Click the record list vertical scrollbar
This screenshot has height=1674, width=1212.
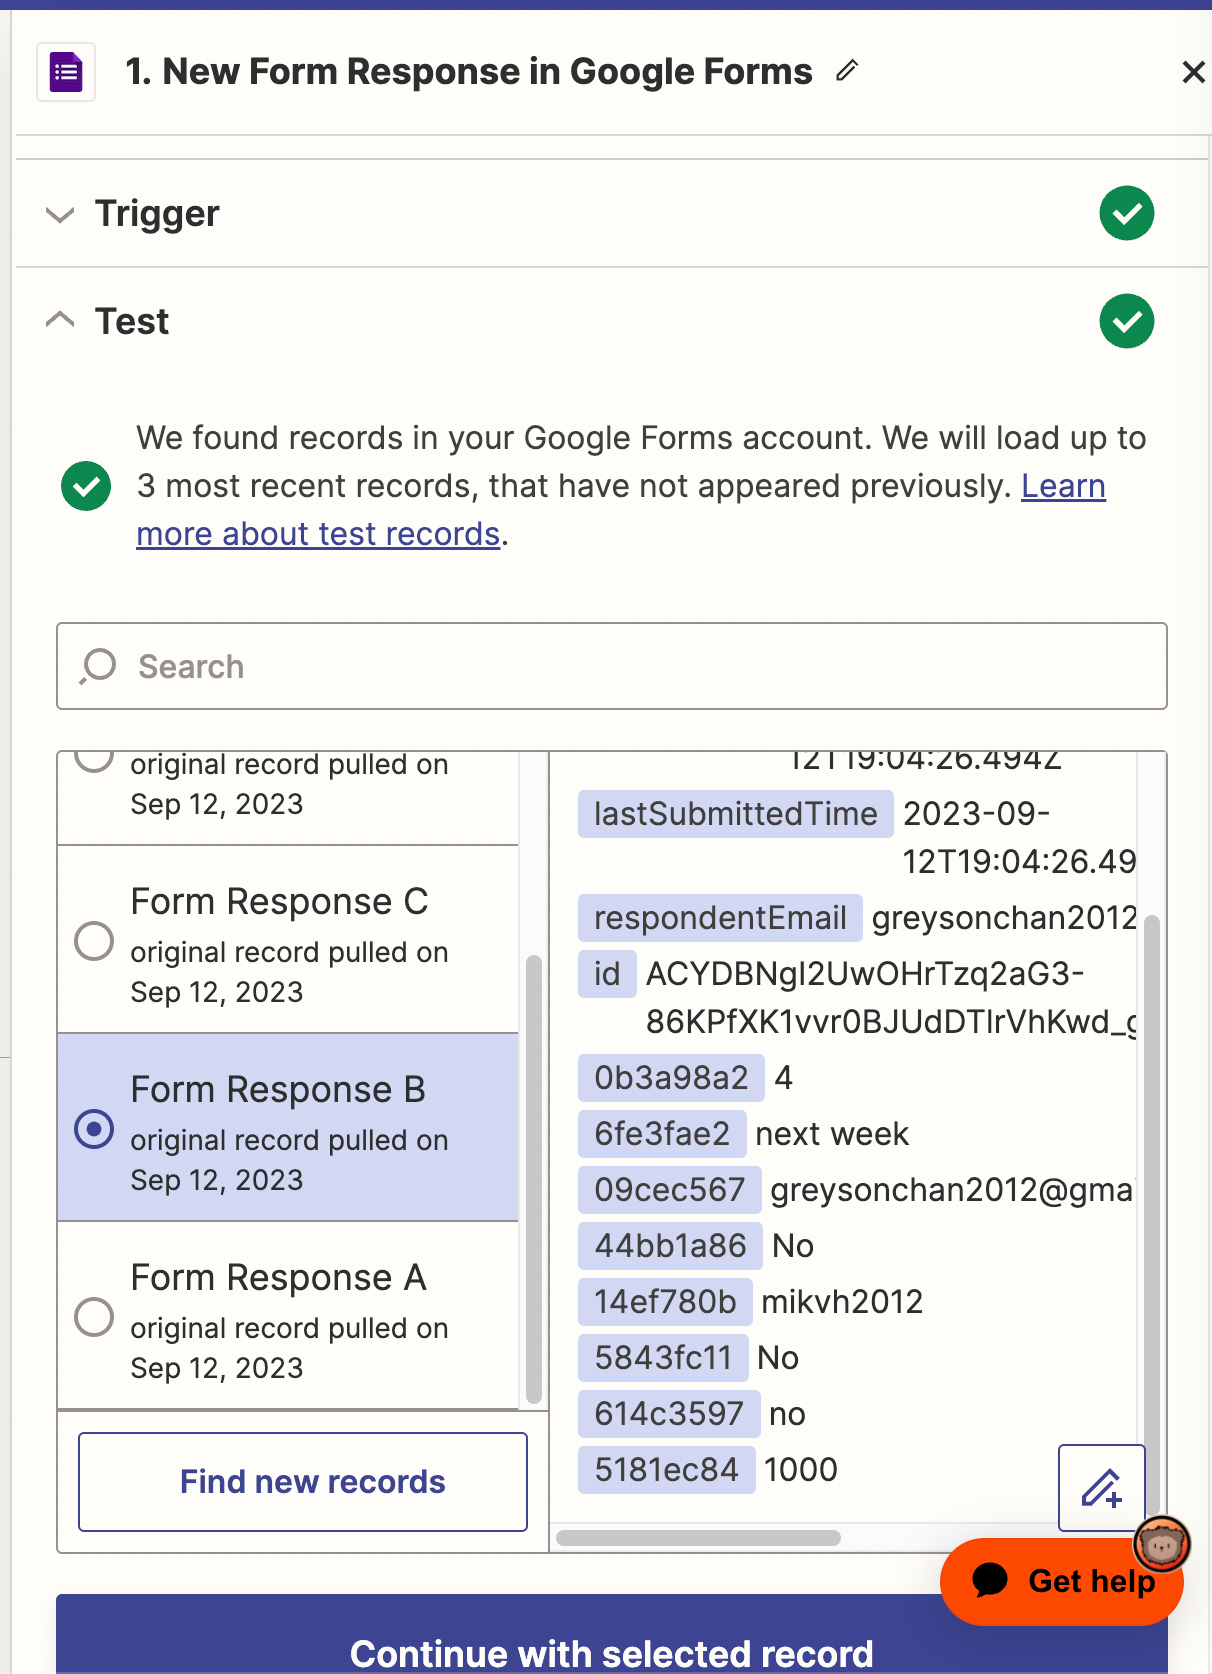coord(533,1180)
